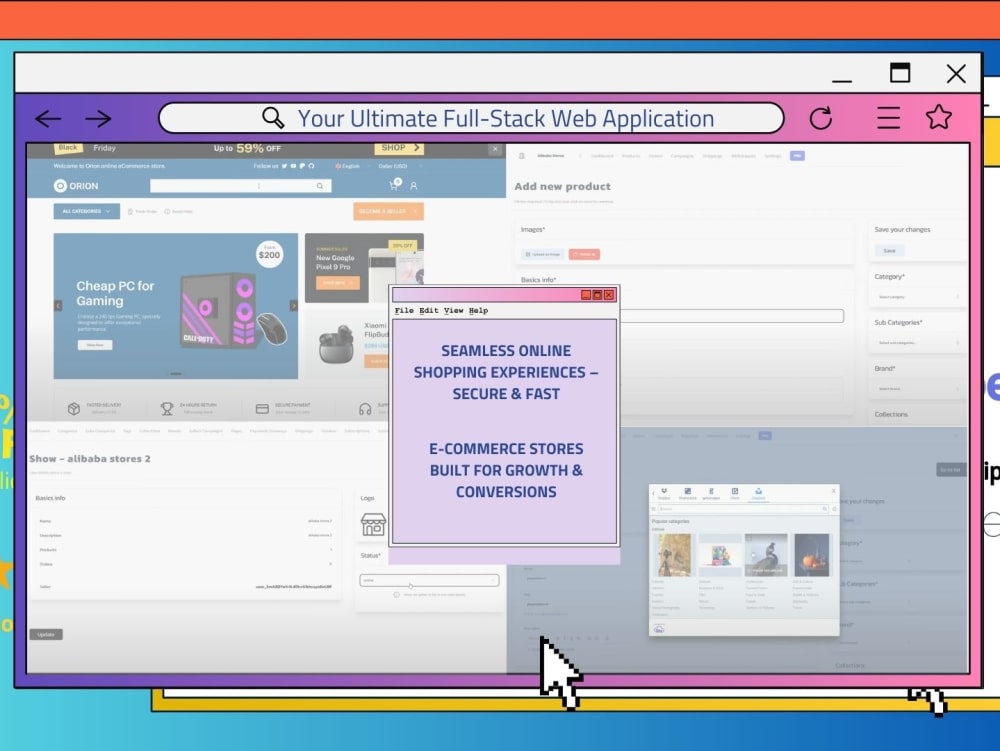Viewport: 1000px width, 751px height.
Task: Click the Show - alibaba stores 2 heading
Action: tap(90, 458)
